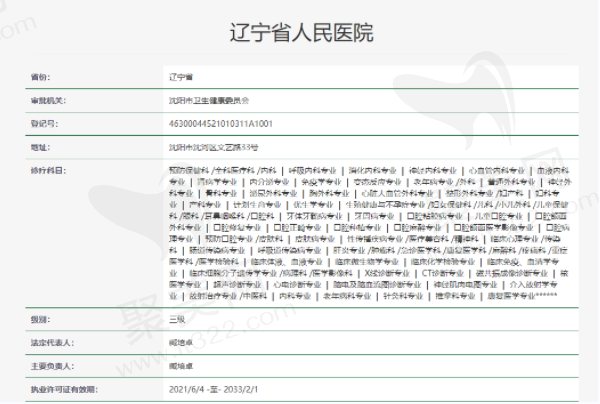Click the level value 三级
The width and height of the screenshot is (600, 404).
click(x=177, y=320)
